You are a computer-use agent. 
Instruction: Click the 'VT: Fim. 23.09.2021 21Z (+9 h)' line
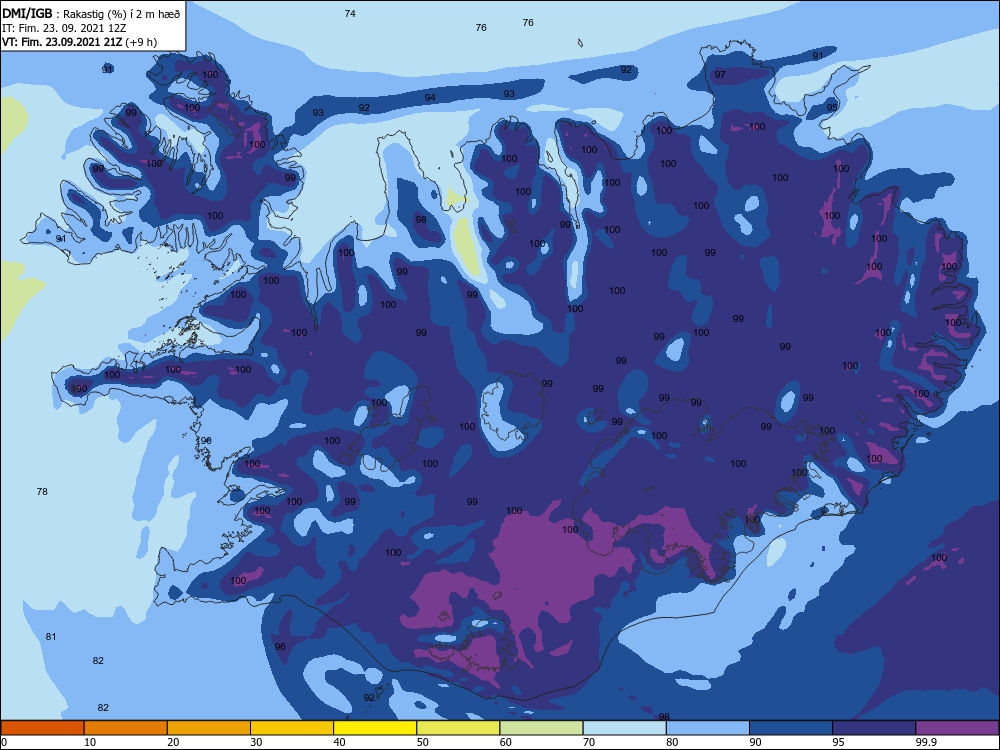(79, 42)
